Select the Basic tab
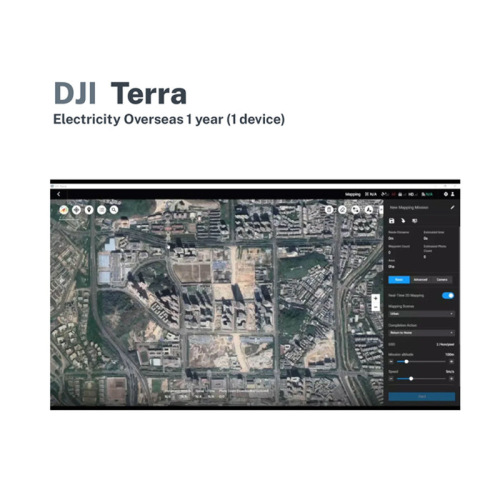 pos(399,280)
